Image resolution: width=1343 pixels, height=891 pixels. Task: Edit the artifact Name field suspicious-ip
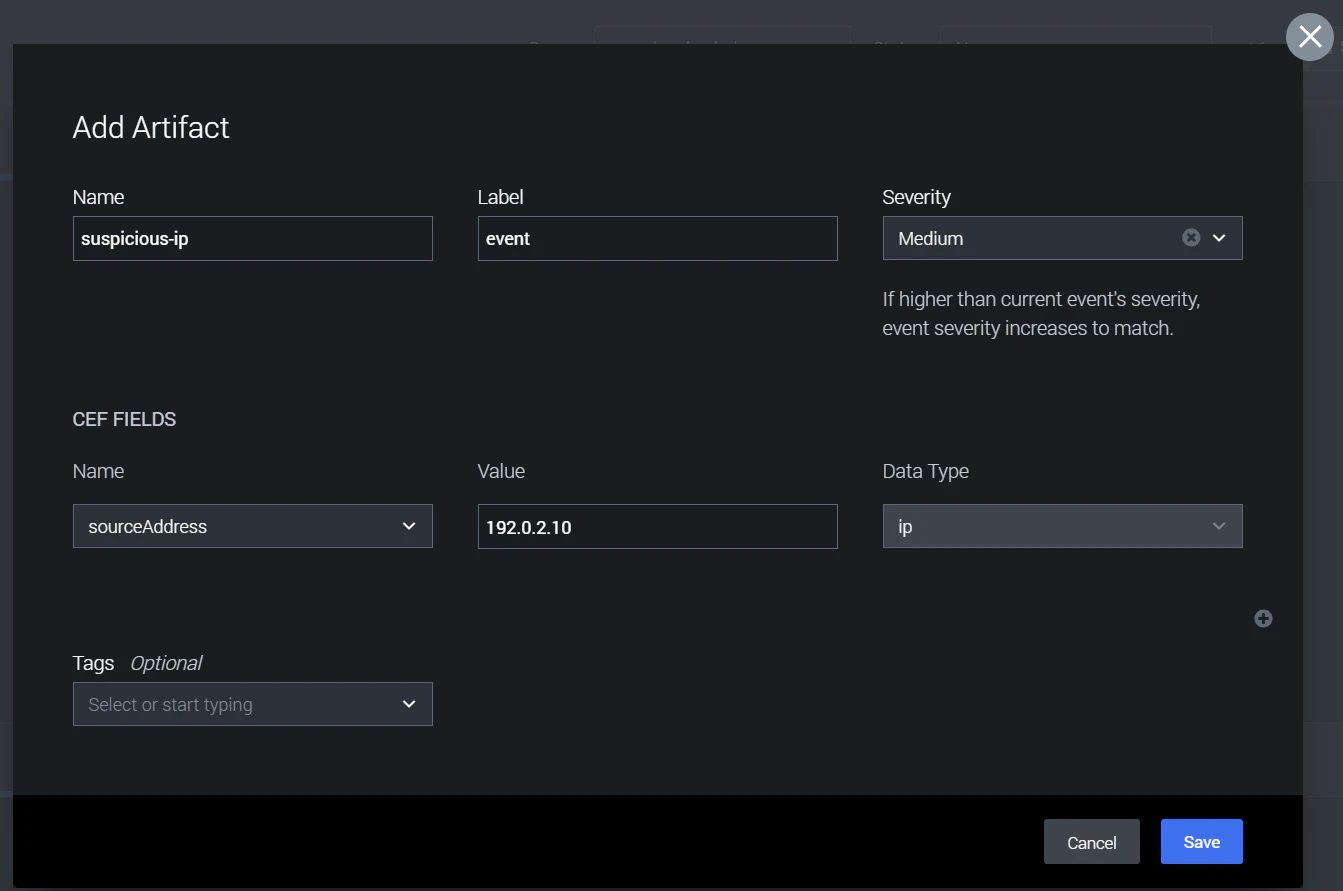253,238
